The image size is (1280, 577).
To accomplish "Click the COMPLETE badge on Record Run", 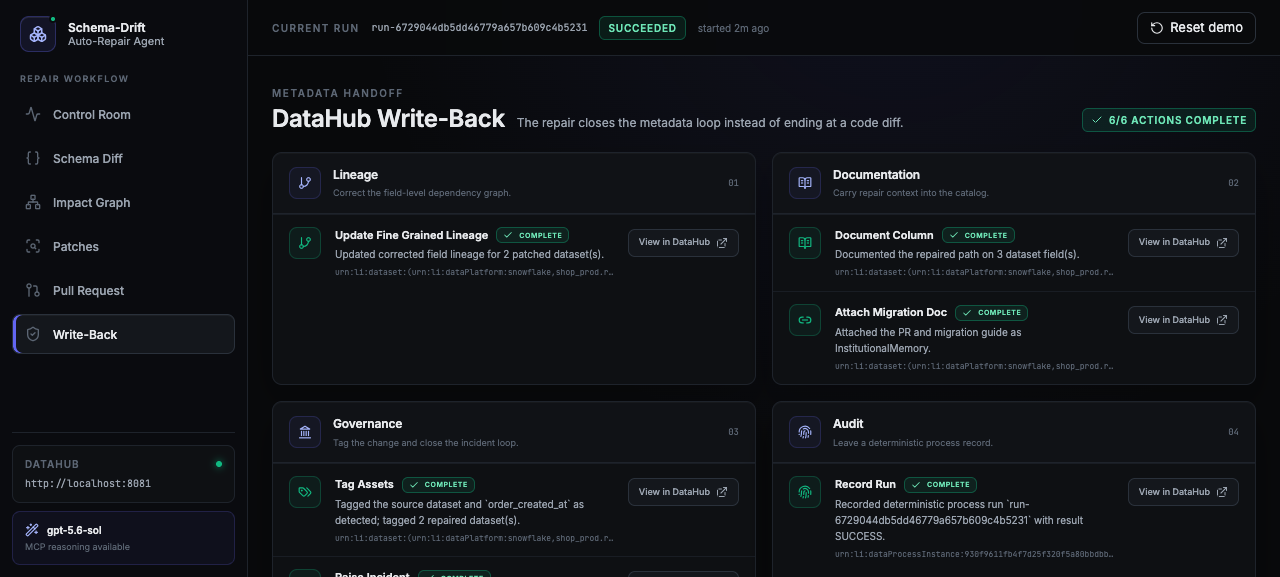I will (940, 484).
